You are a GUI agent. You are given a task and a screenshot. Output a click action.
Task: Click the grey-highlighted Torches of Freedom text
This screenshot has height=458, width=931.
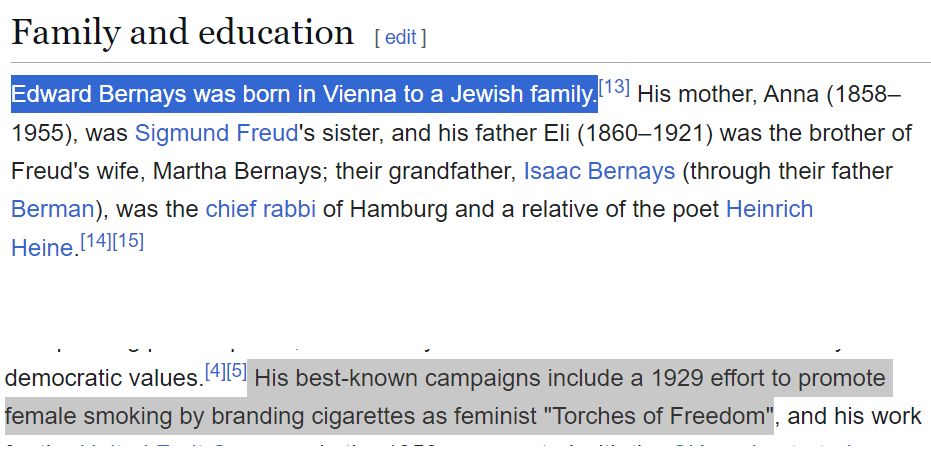659,416
